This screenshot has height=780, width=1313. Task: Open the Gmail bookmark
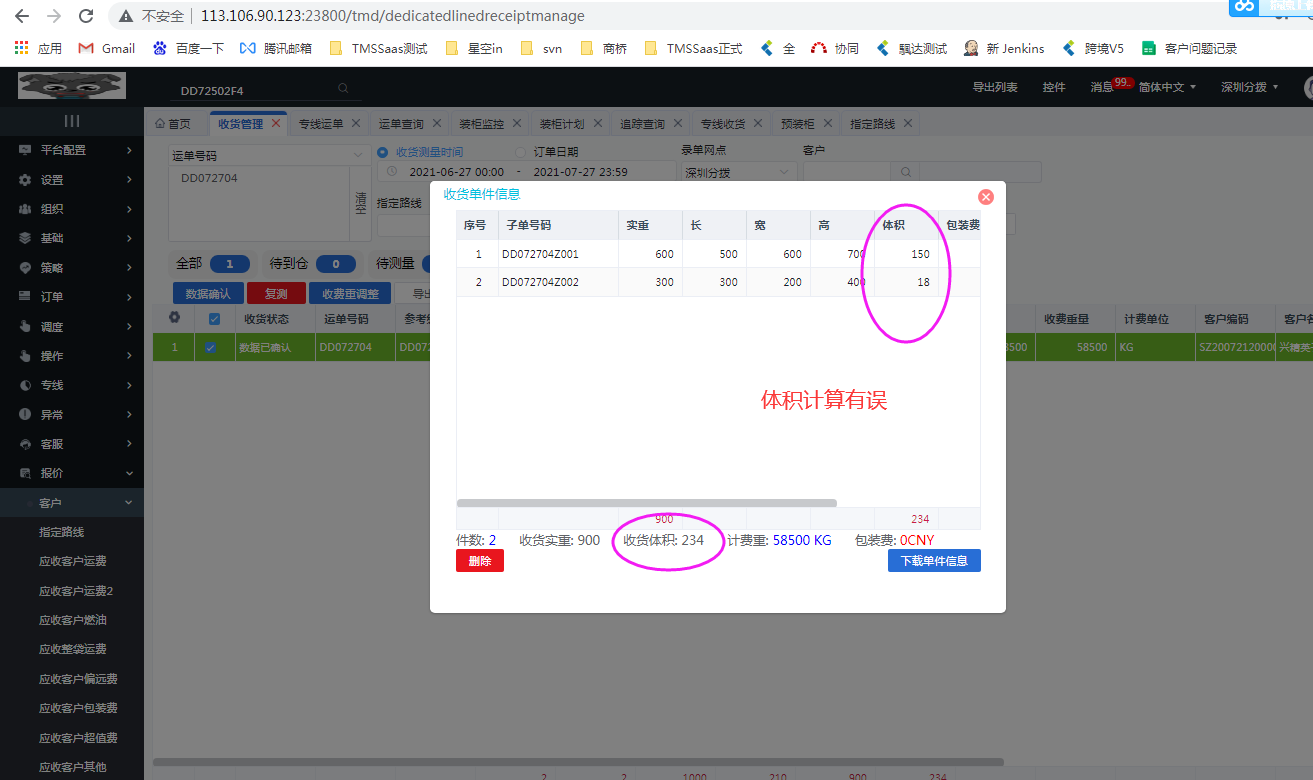click(107, 48)
